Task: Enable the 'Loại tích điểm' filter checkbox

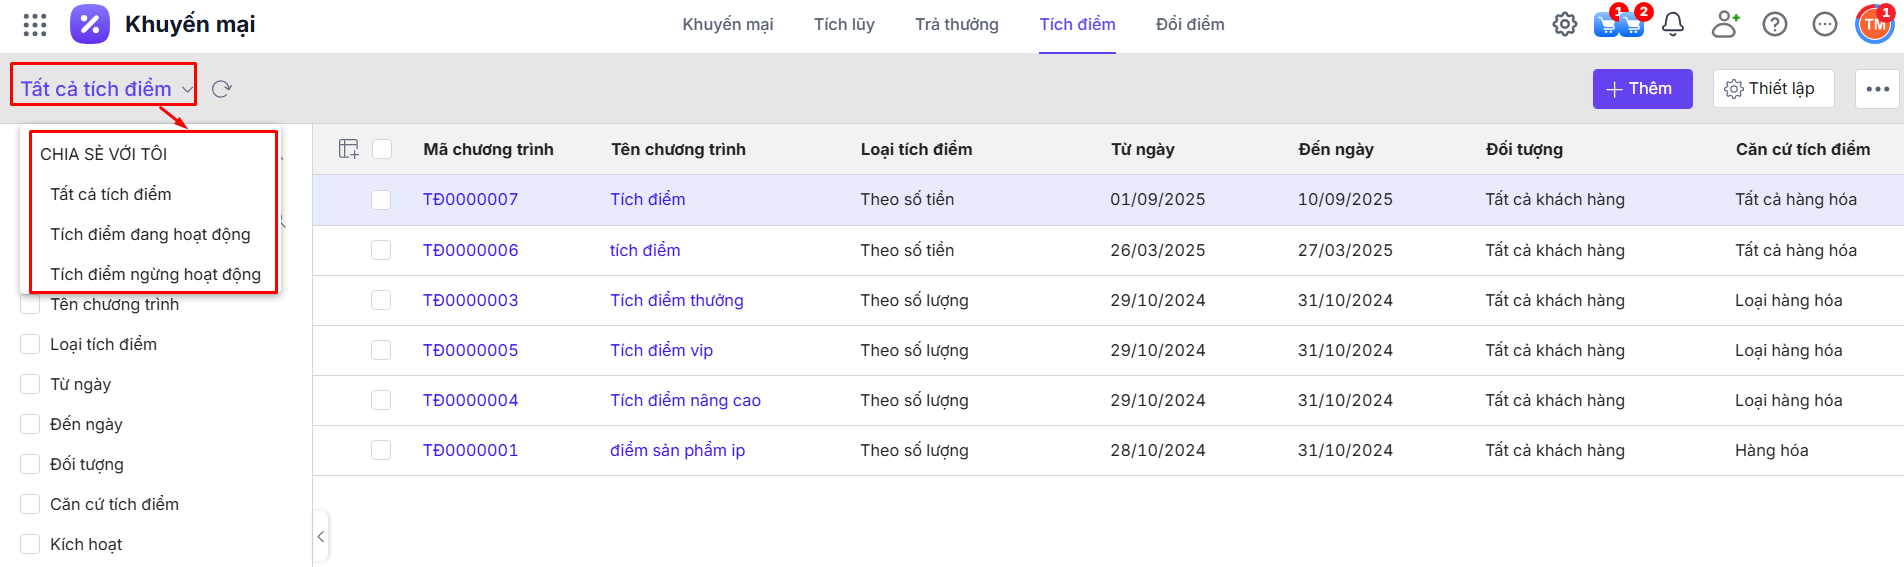Action: point(30,344)
